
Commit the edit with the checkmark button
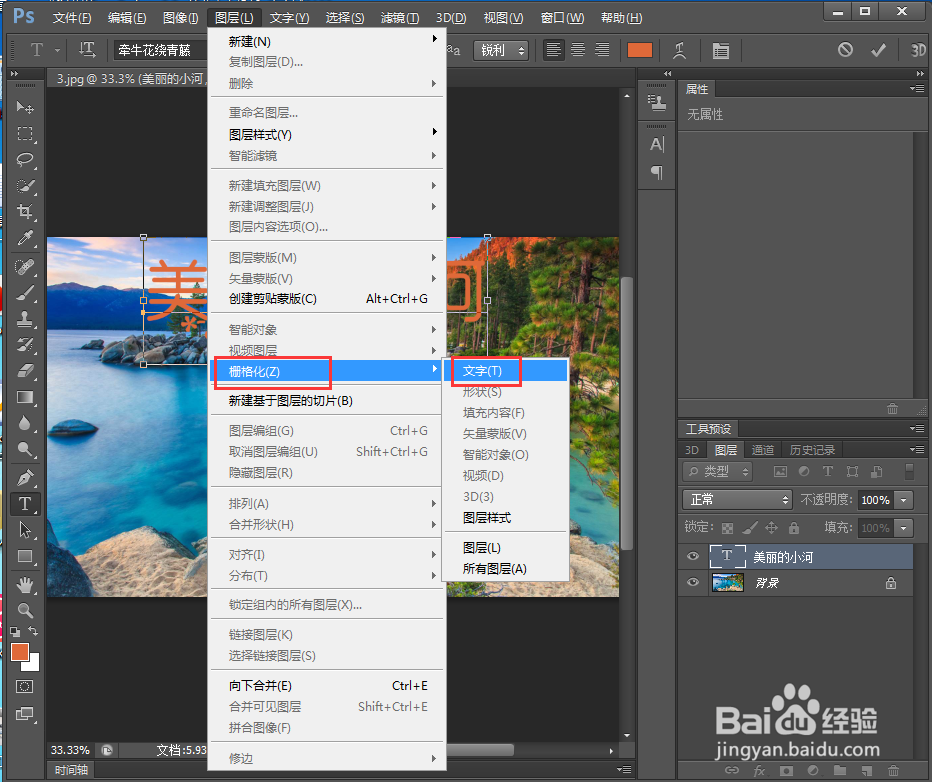click(x=876, y=48)
